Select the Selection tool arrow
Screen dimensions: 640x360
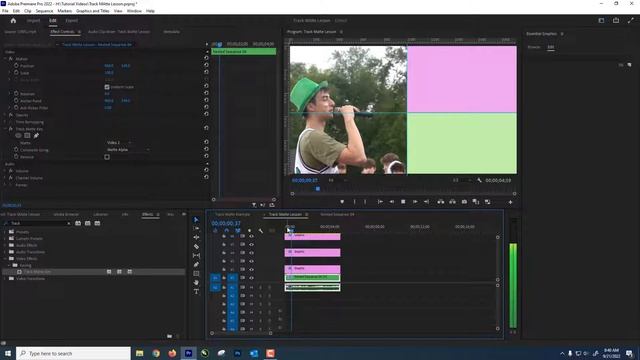[196, 220]
